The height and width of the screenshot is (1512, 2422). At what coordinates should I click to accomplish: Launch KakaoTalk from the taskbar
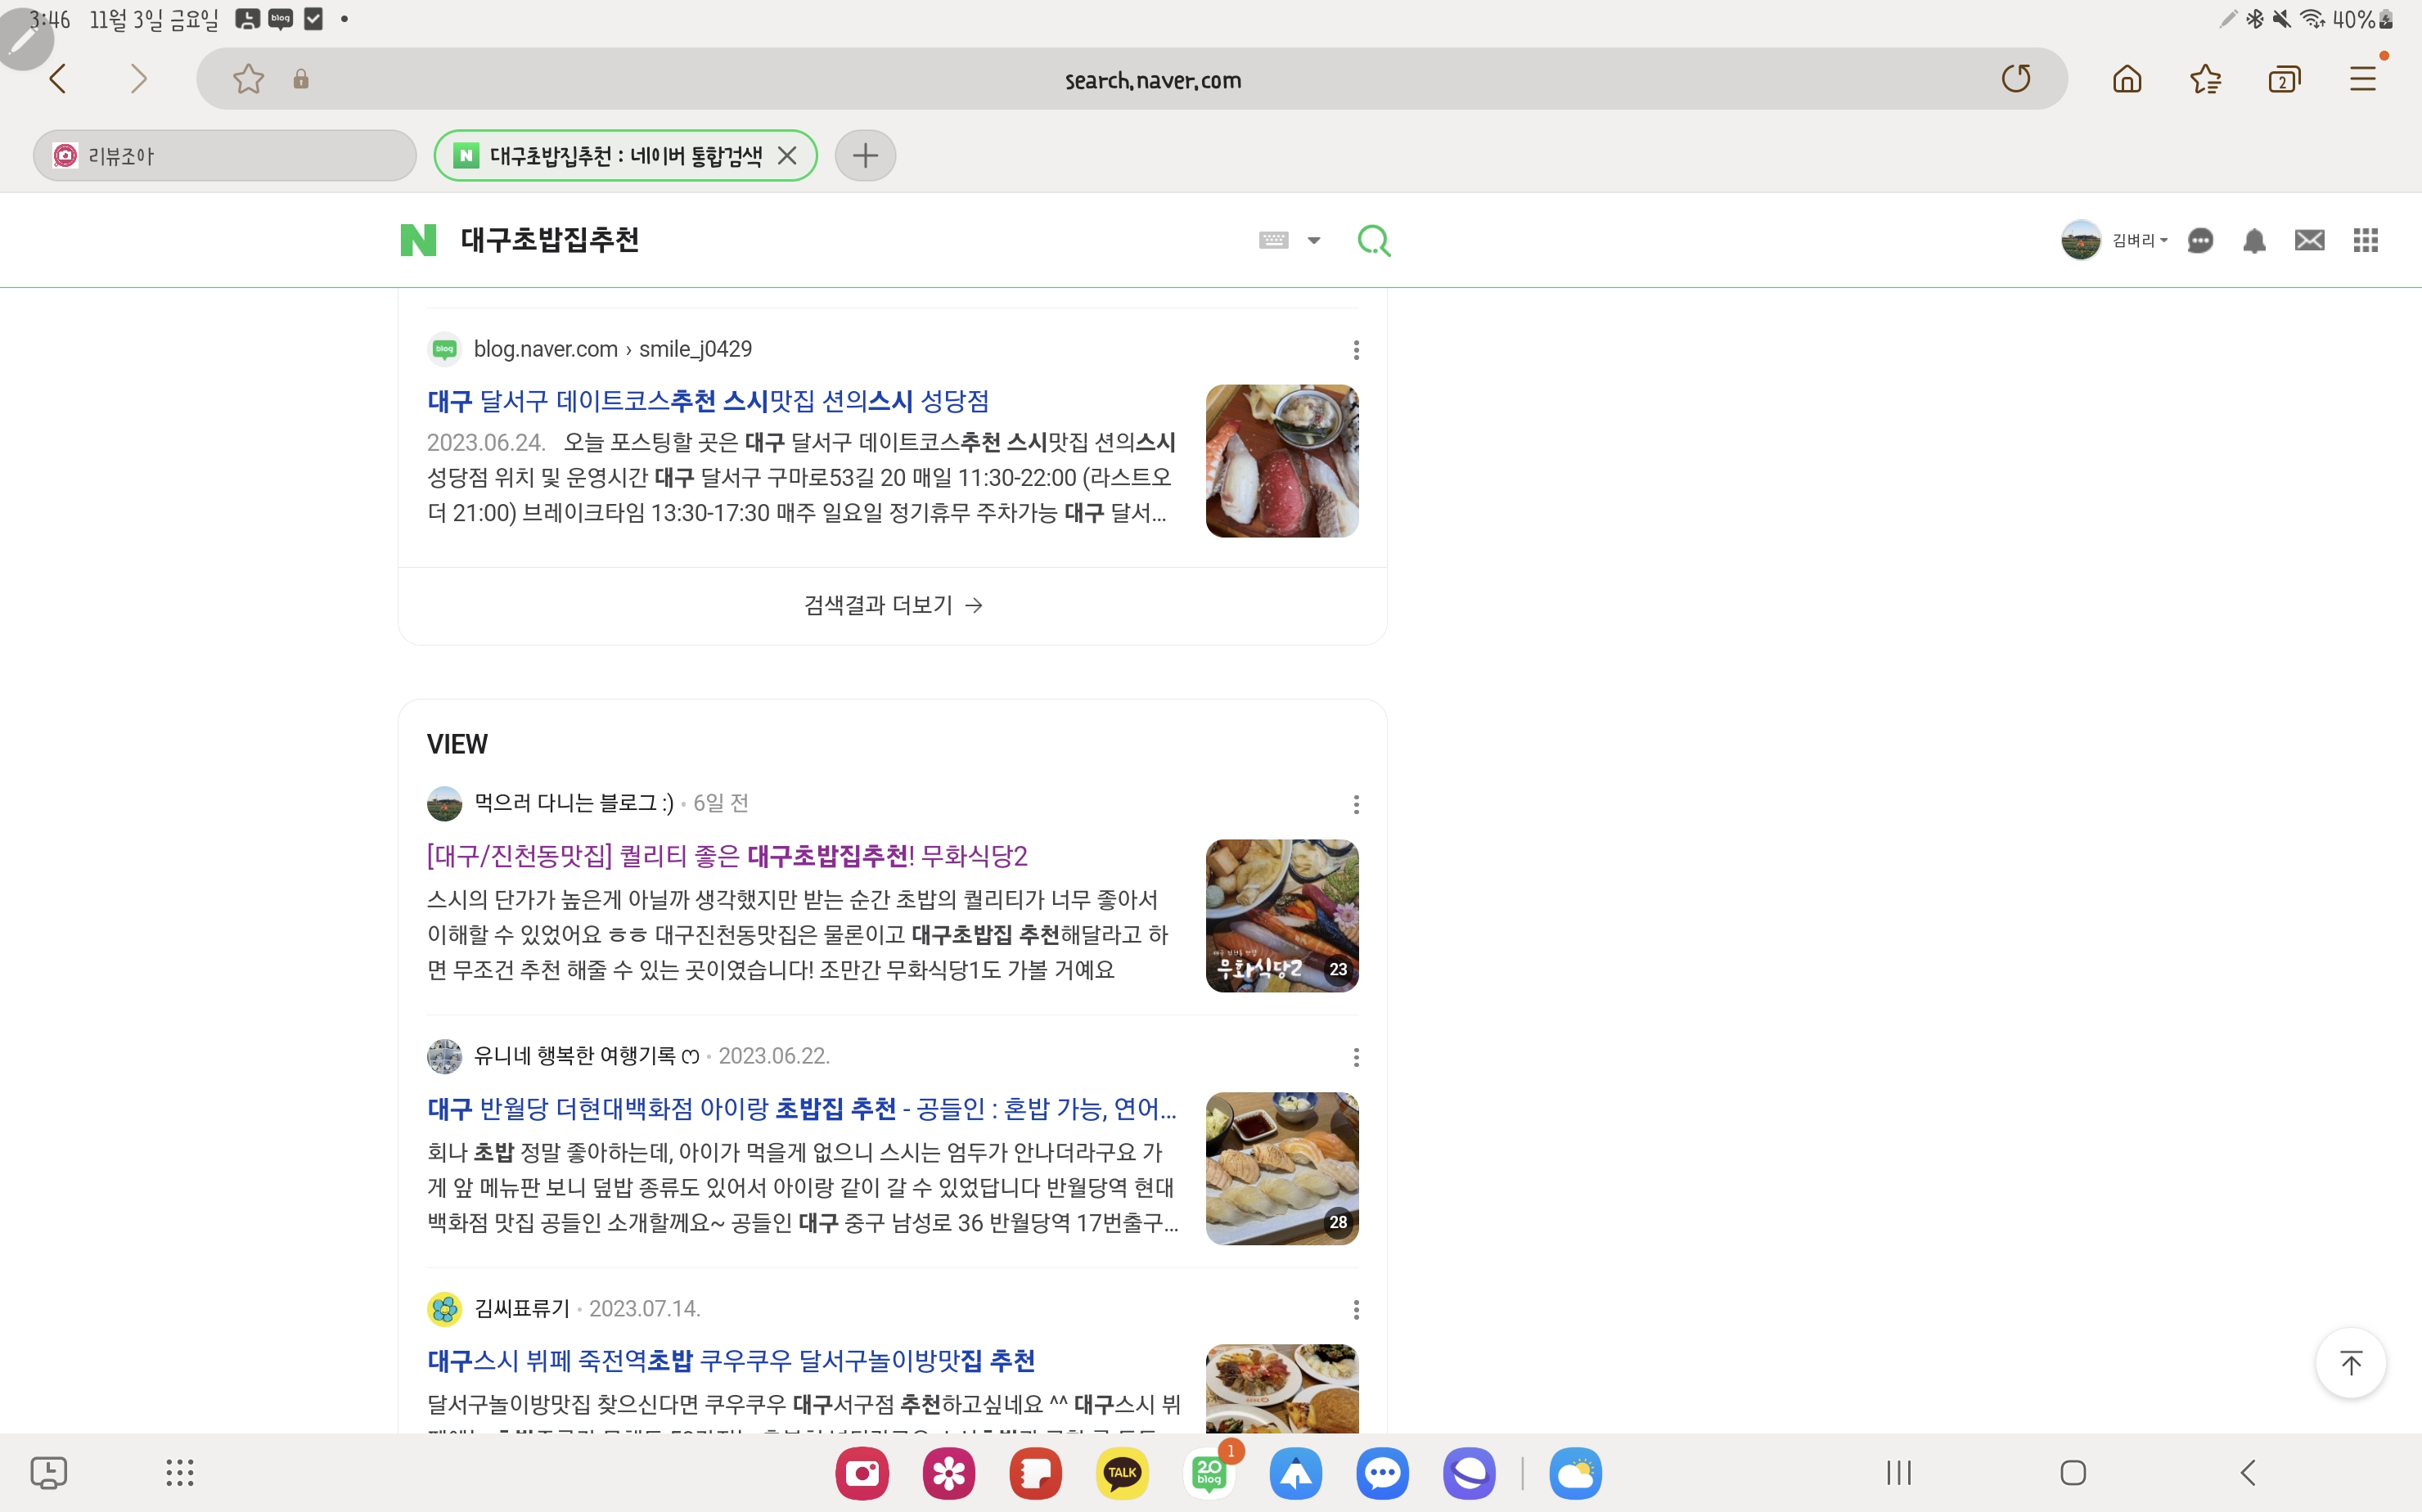[x=1122, y=1472]
